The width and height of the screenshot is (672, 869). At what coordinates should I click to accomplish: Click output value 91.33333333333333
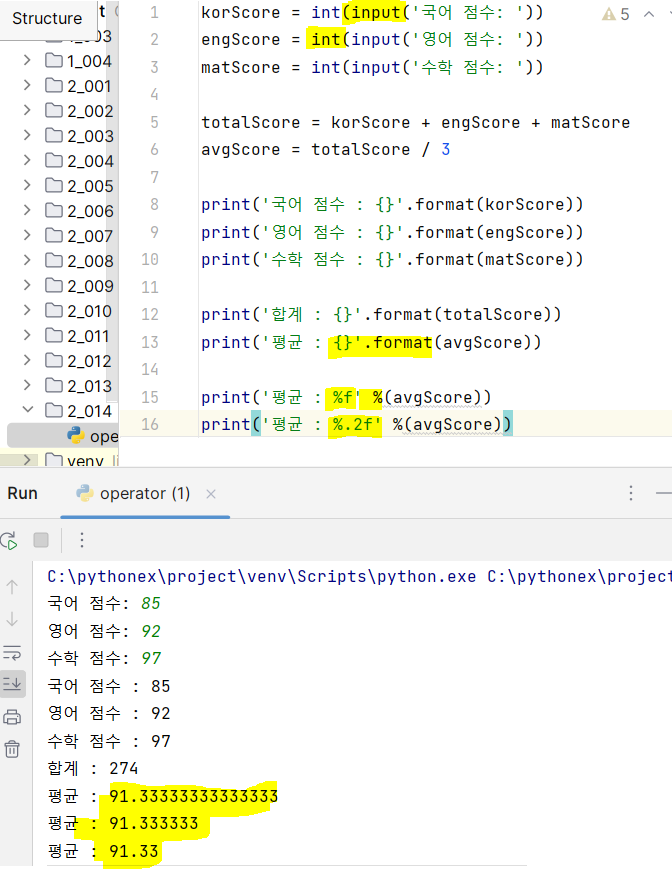193,796
